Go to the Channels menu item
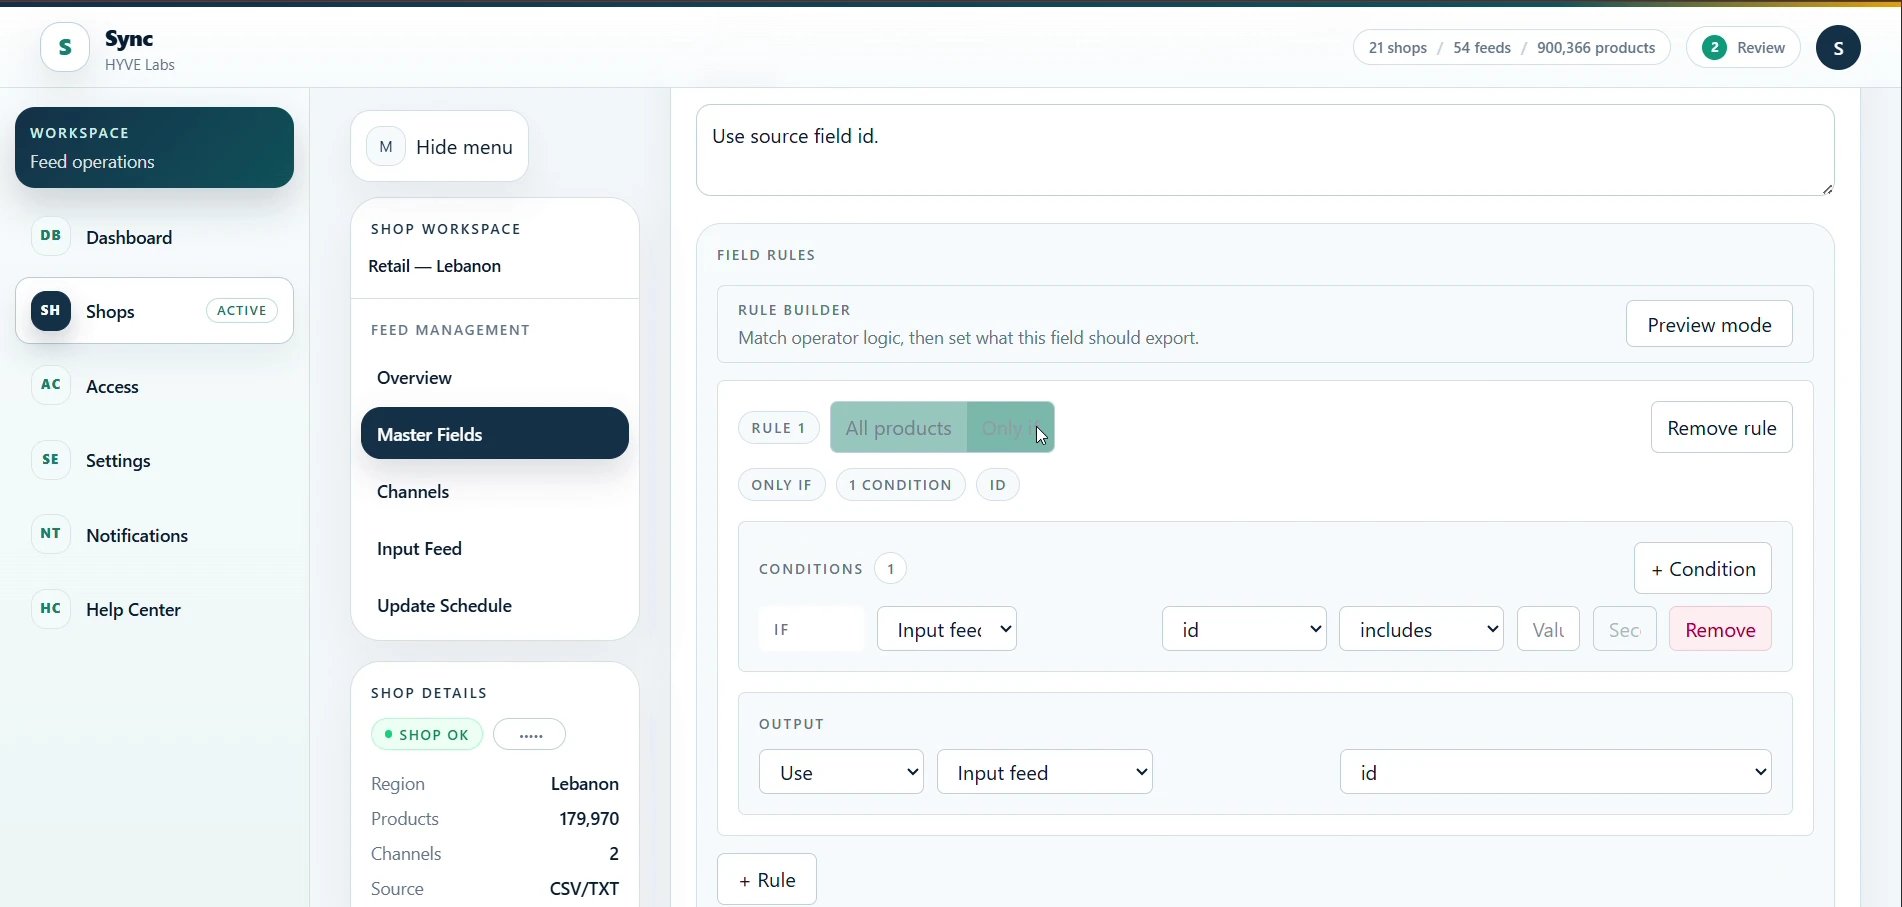 [x=495, y=492]
